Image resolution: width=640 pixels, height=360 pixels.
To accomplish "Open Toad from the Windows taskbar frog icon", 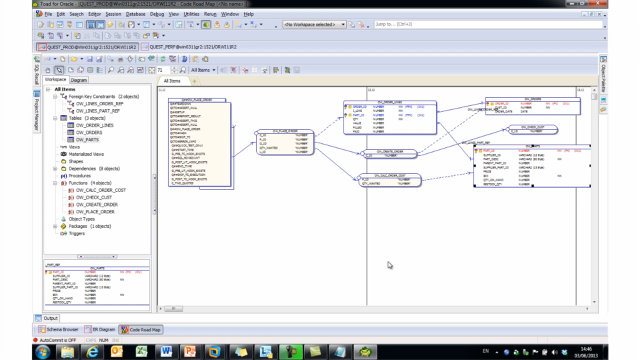I will [x=365, y=352].
